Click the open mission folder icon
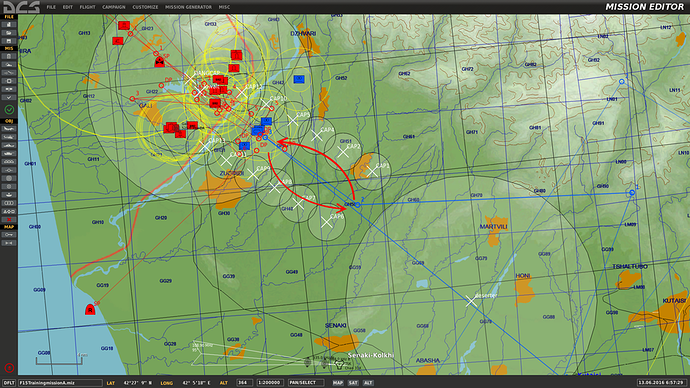690x388 pixels. (x=9, y=33)
